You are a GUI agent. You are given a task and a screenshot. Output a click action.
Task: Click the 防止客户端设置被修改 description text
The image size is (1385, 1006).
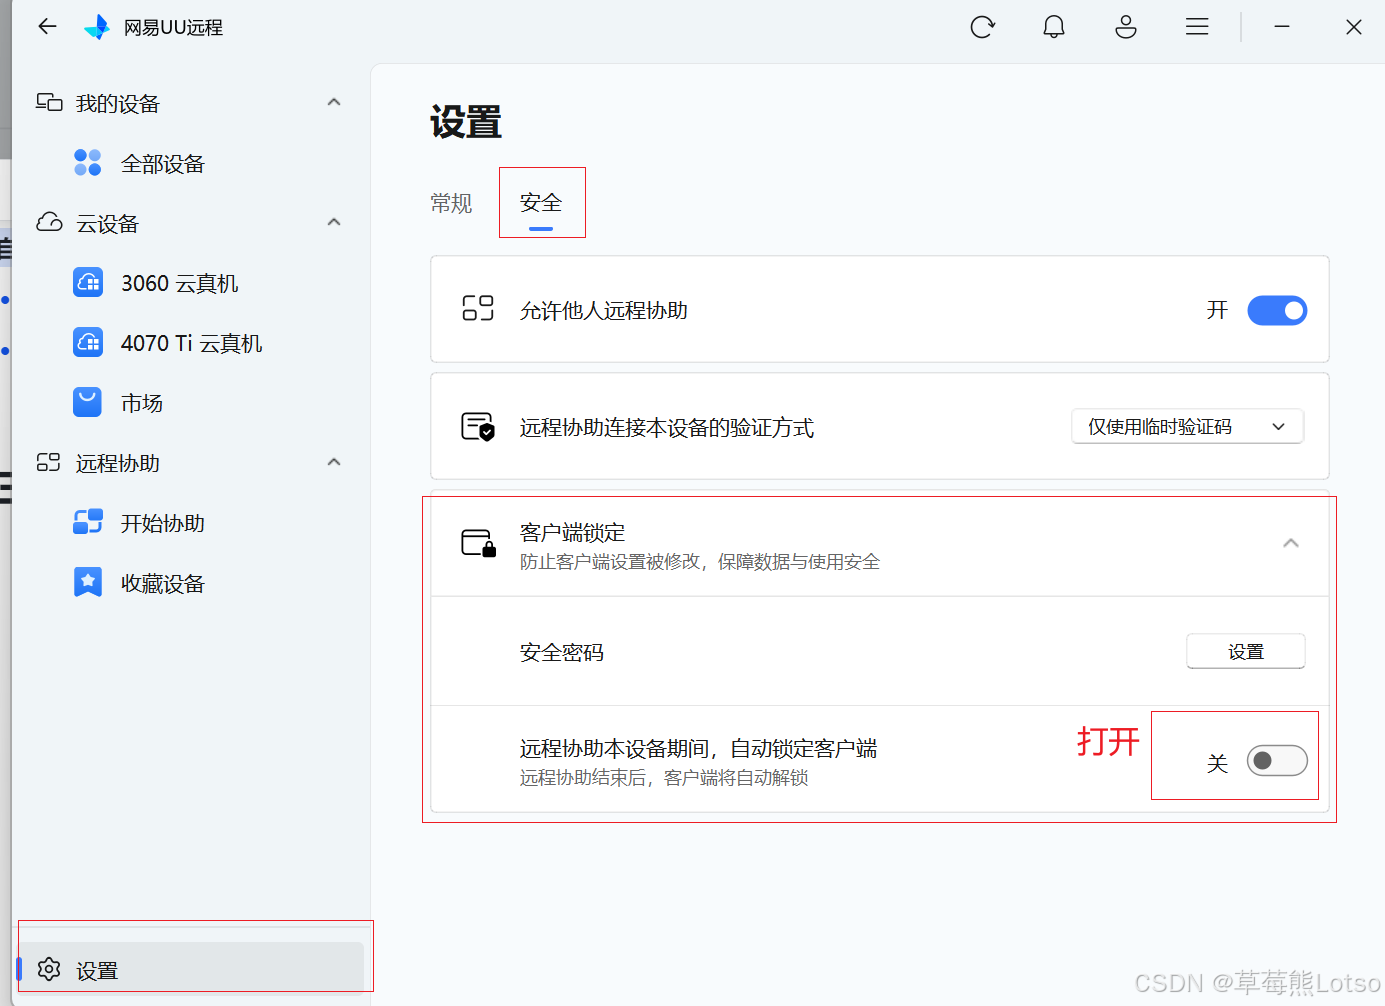(700, 562)
